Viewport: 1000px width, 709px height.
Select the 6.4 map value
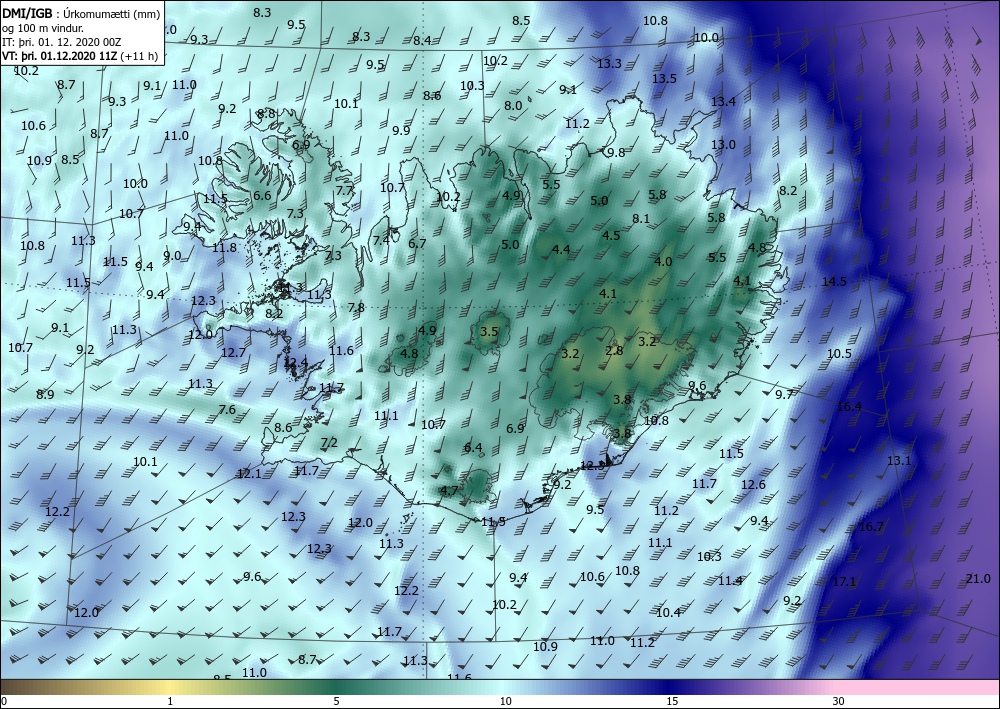[x=473, y=448]
